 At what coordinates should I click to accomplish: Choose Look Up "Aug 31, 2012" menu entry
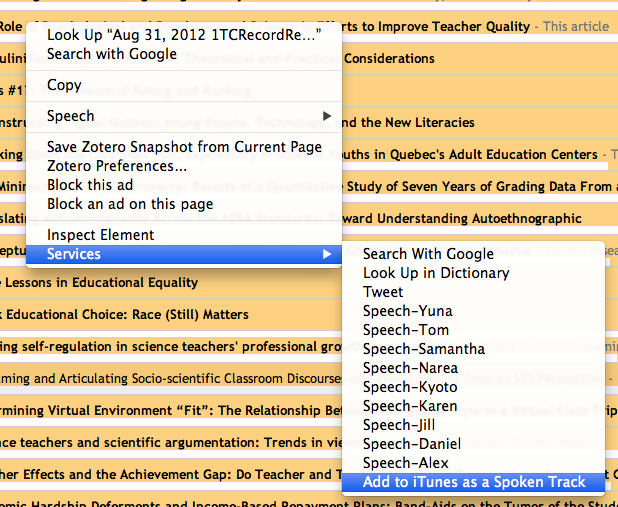[184, 35]
